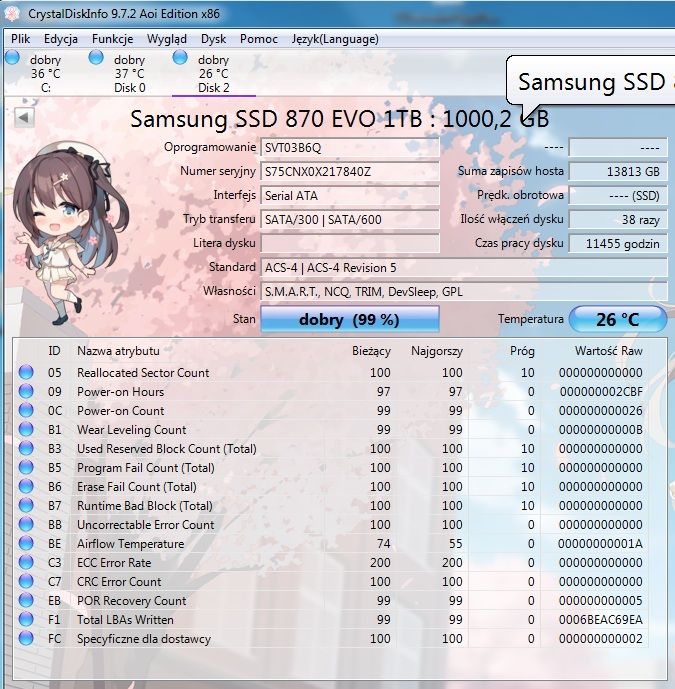
Task: Select the C: drive tab at 36 °C
Action: point(45,73)
